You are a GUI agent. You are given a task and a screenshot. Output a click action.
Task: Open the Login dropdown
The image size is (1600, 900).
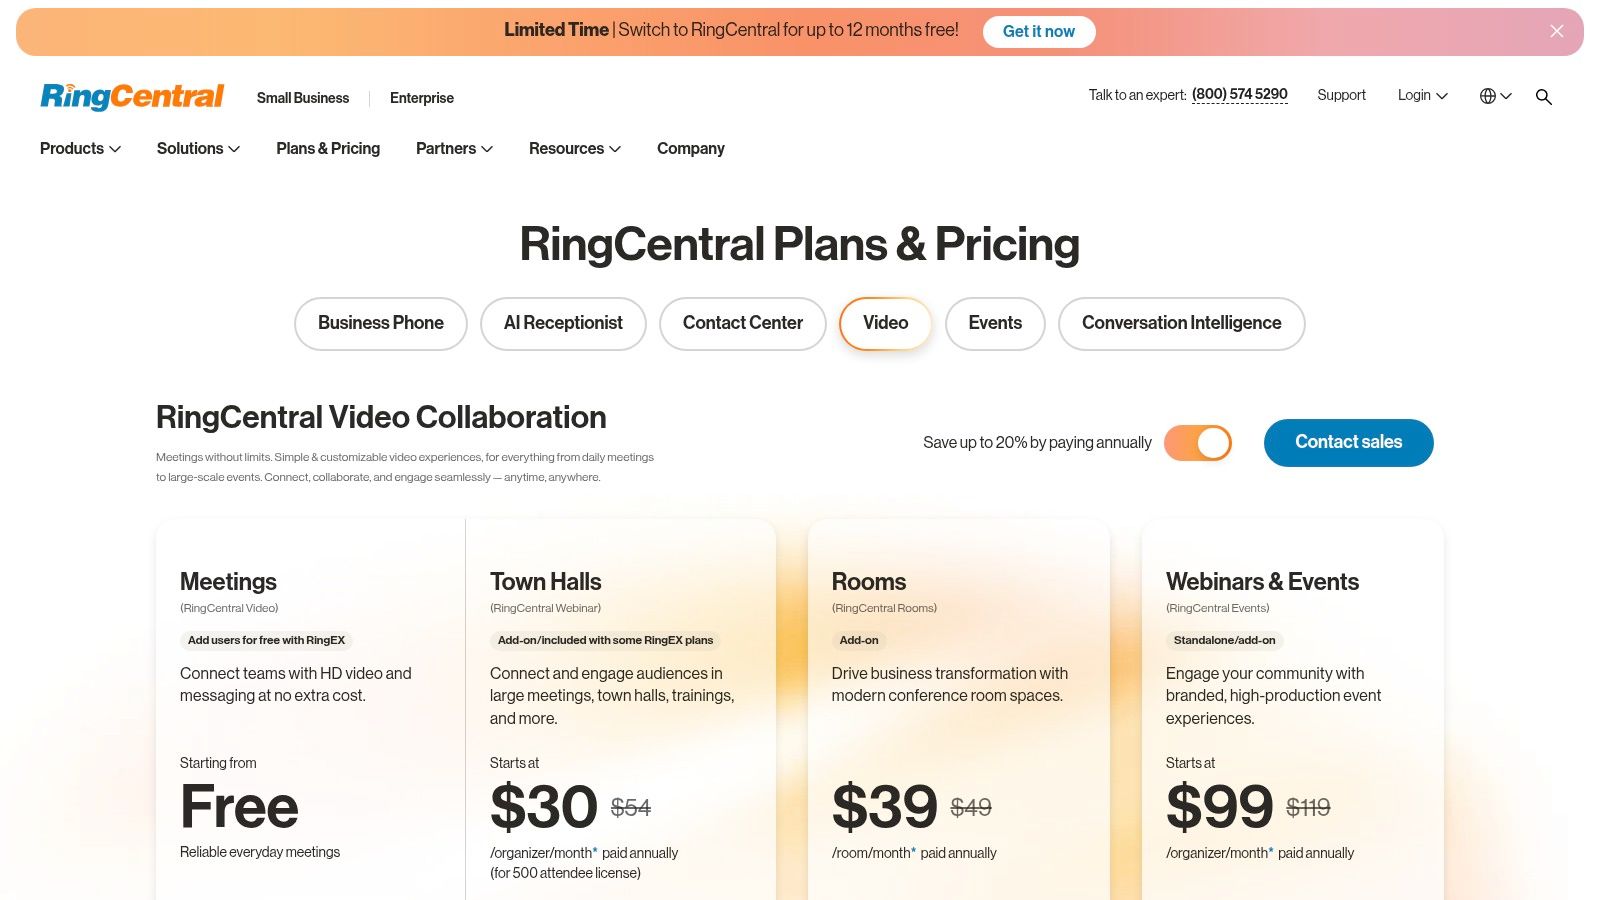pyautogui.click(x=1420, y=95)
